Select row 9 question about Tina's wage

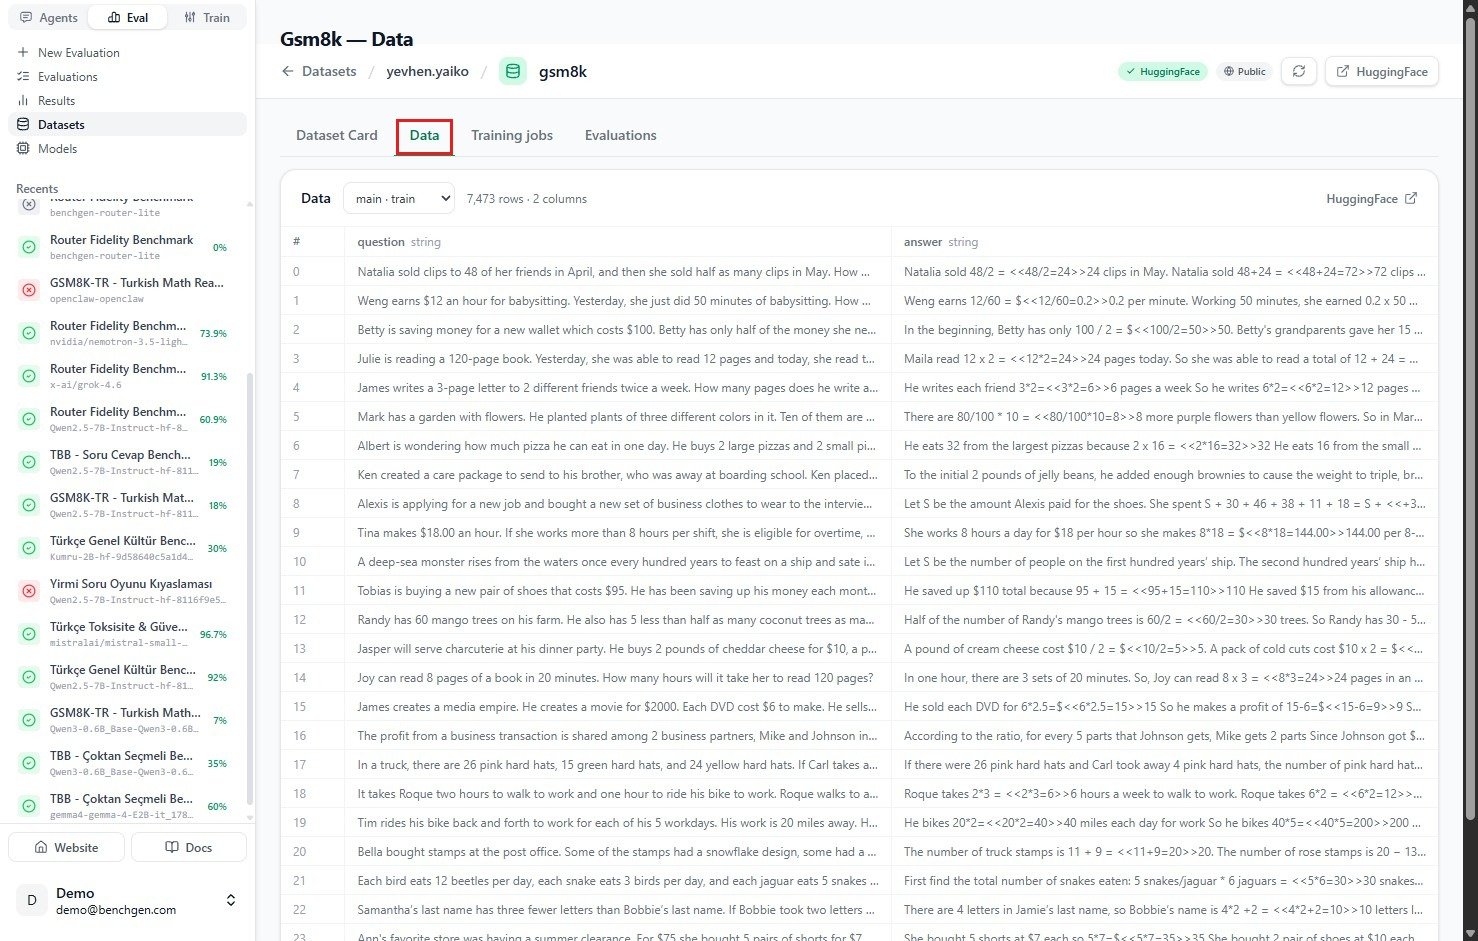tap(616, 533)
